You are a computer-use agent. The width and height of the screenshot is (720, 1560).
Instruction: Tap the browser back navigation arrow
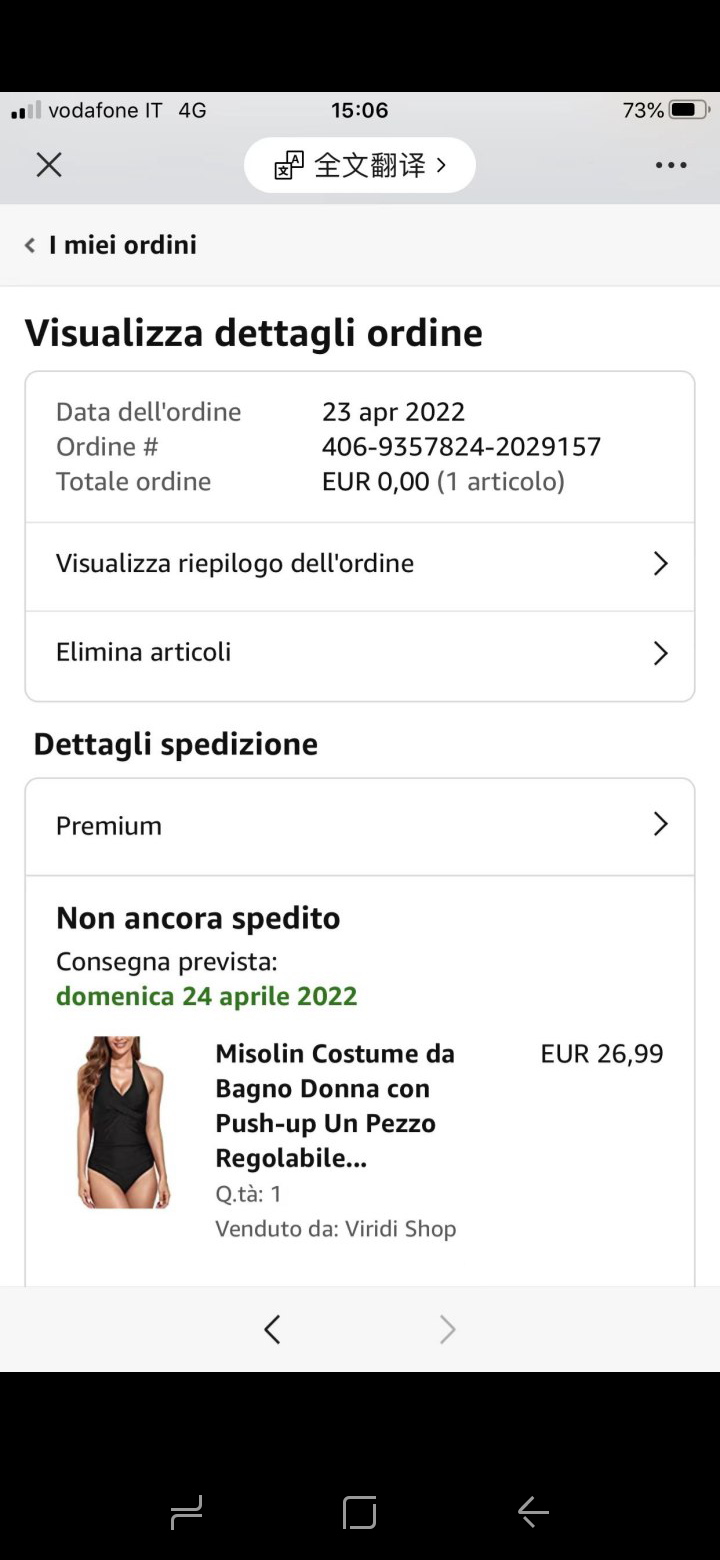tap(272, 1329)
